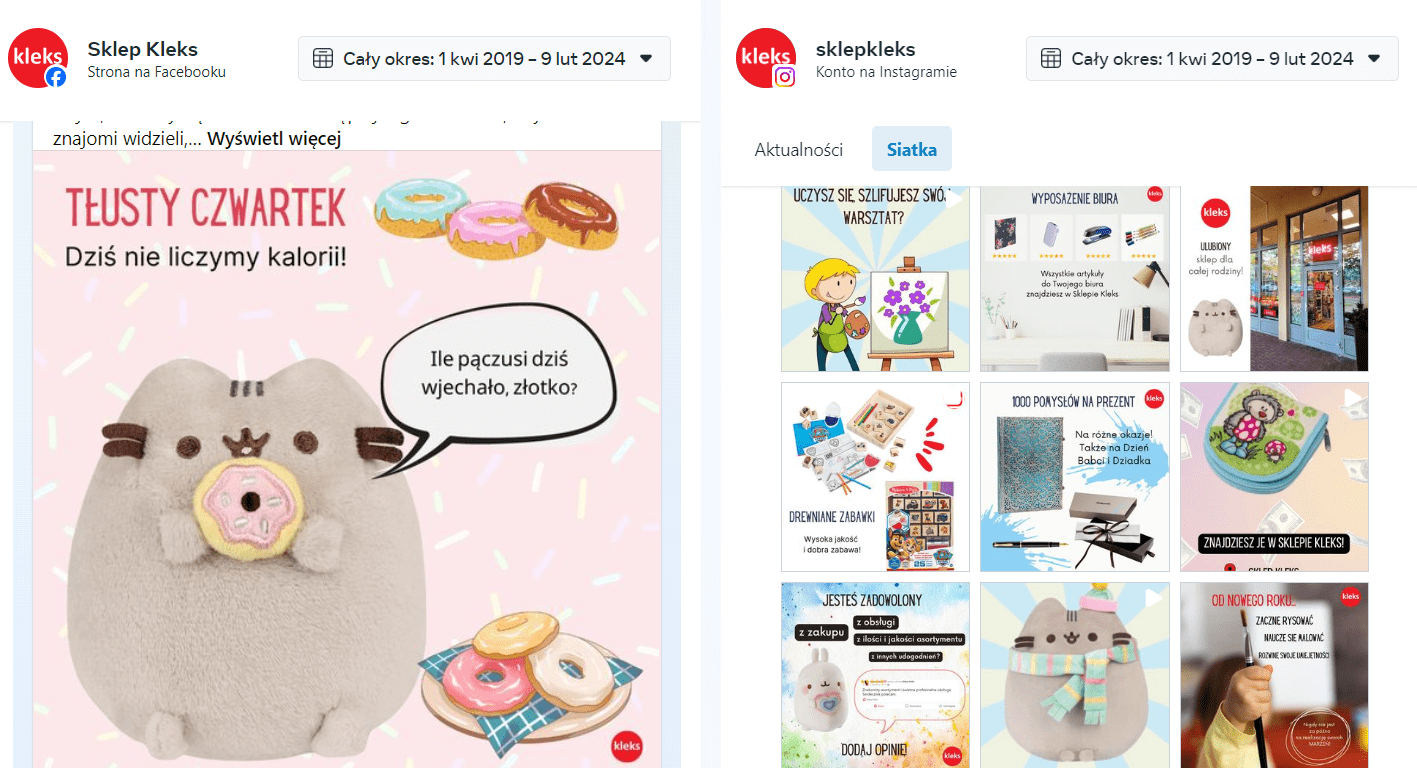Click the Facebook badge on the Kleks avatar
The image size is (1417, 768).
pos(57,77)
